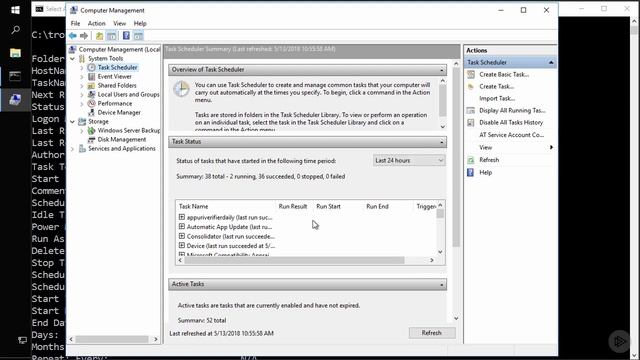
Task: Expand the Event Viewer tree node
Action: point(82,77)
